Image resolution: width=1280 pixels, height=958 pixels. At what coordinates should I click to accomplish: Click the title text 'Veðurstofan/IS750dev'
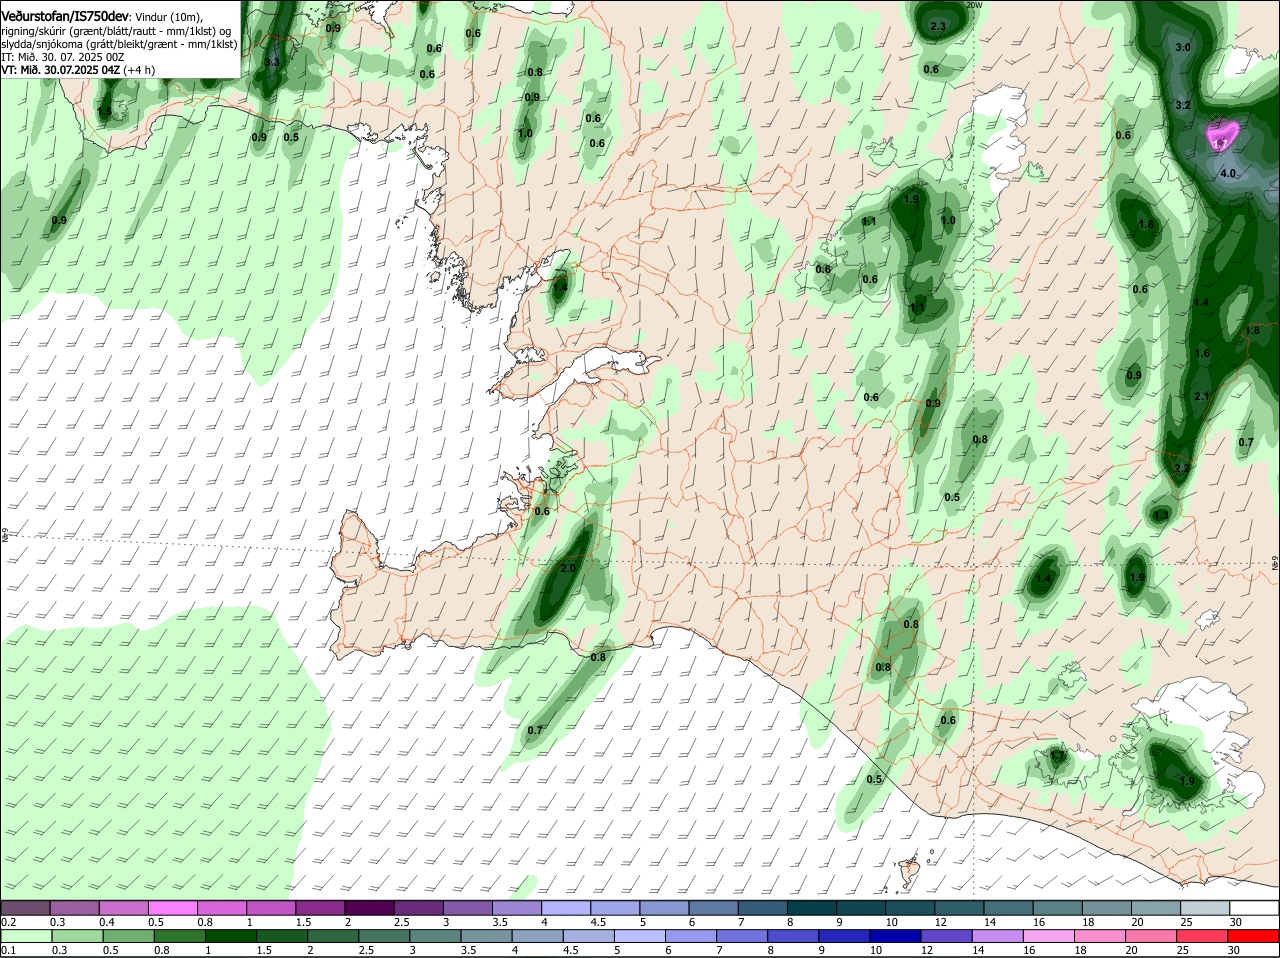pyautogui.click(x=65, y=16)
